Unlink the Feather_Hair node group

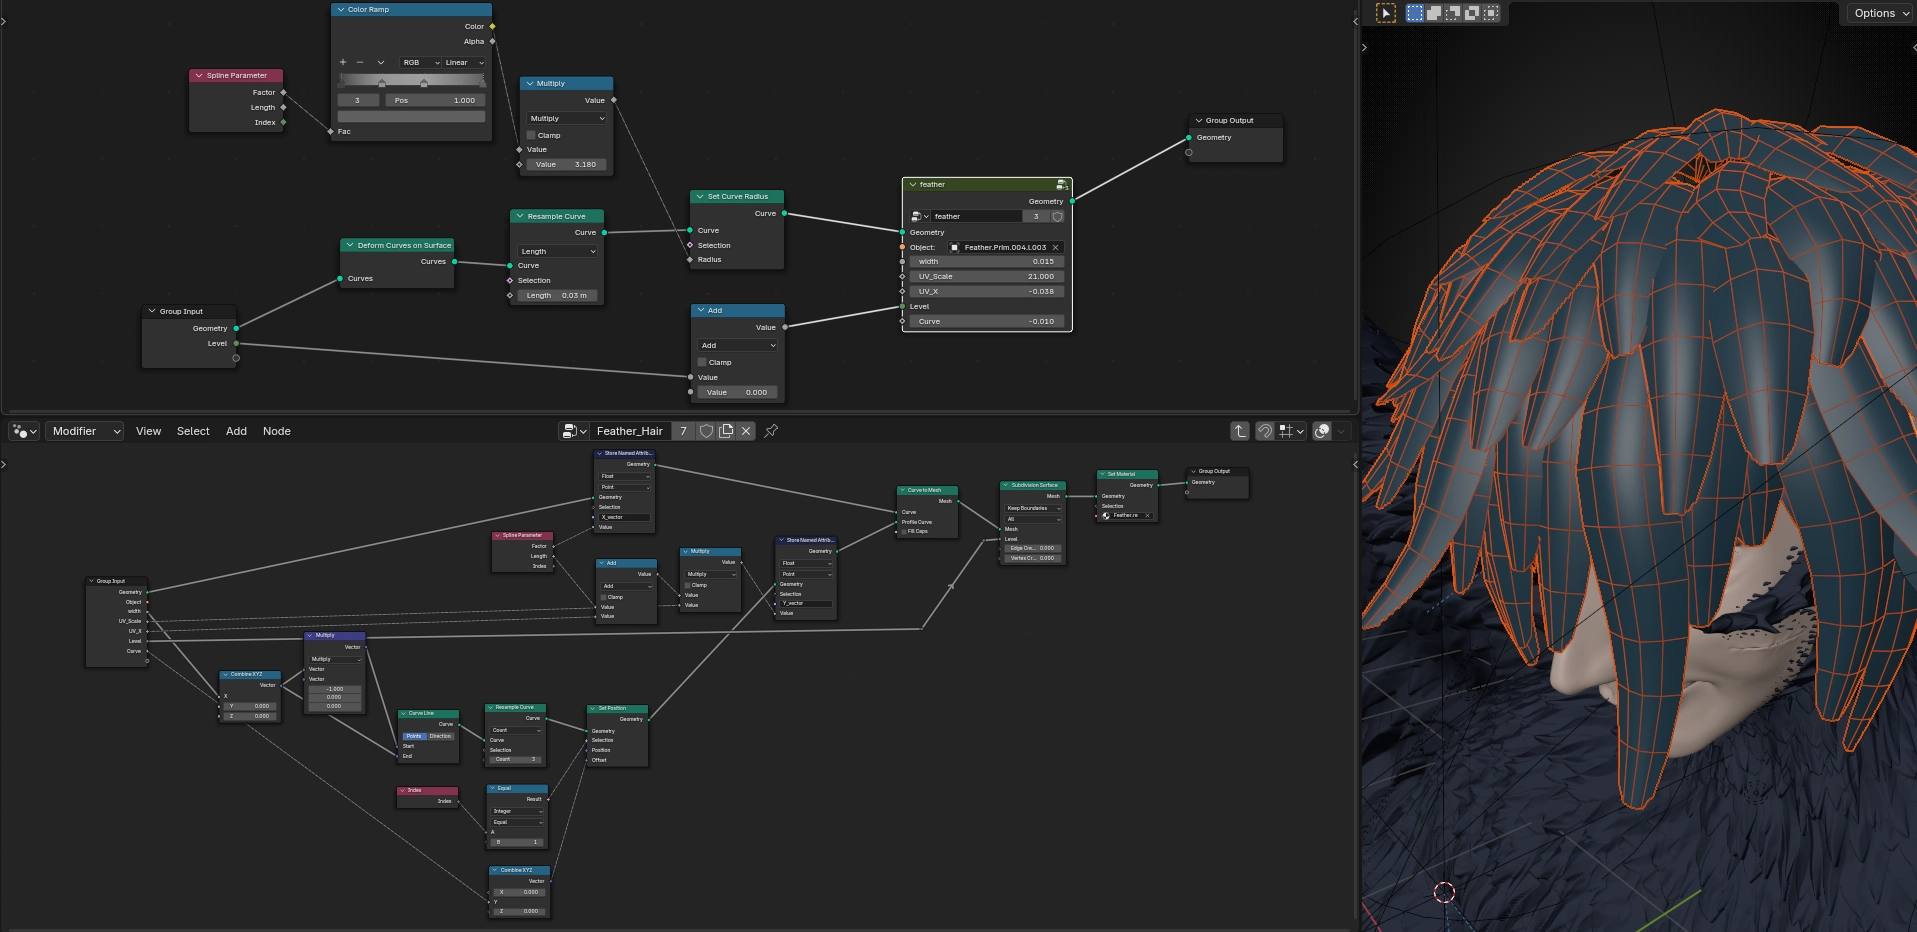point(746,431)
